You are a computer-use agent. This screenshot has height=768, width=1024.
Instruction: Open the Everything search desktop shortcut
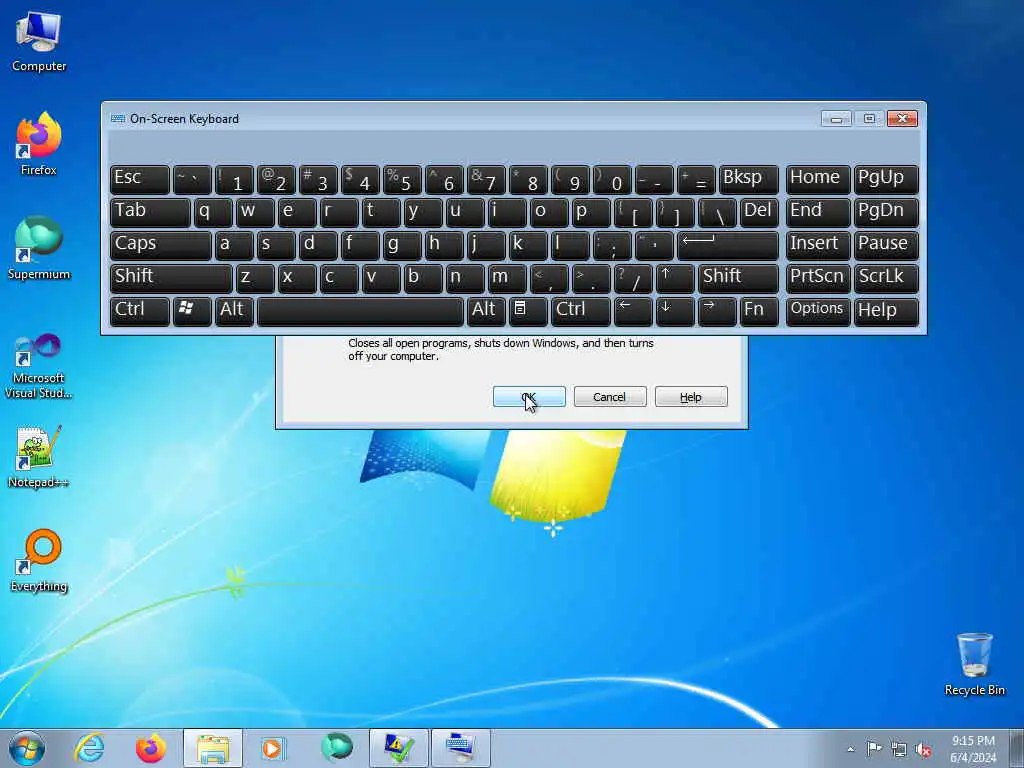tap(39, 560)
